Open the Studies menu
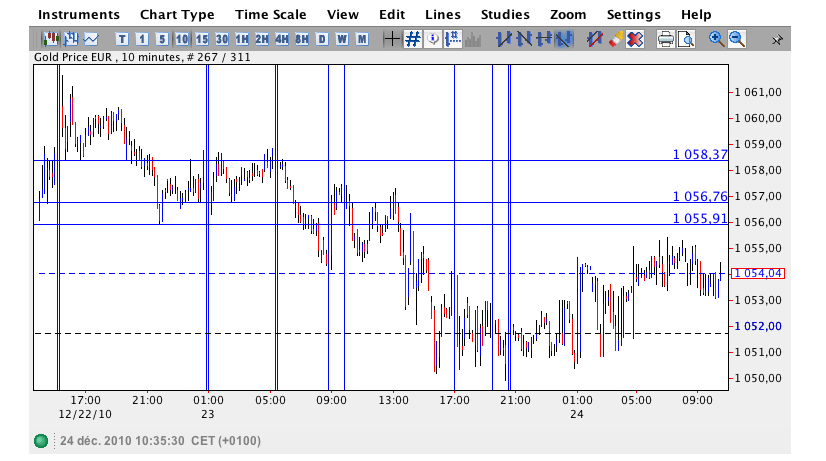Screen dimensions: 826x461 tap(505, 15)
